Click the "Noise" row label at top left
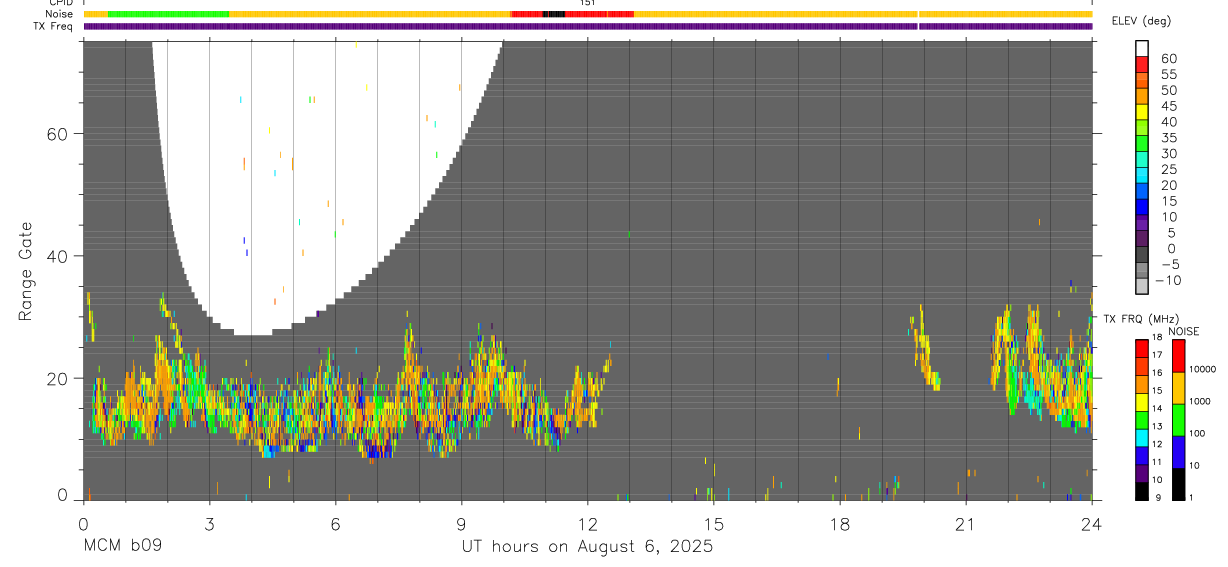This screenshot has height=567, width=1228. click(x=59, y=14)
